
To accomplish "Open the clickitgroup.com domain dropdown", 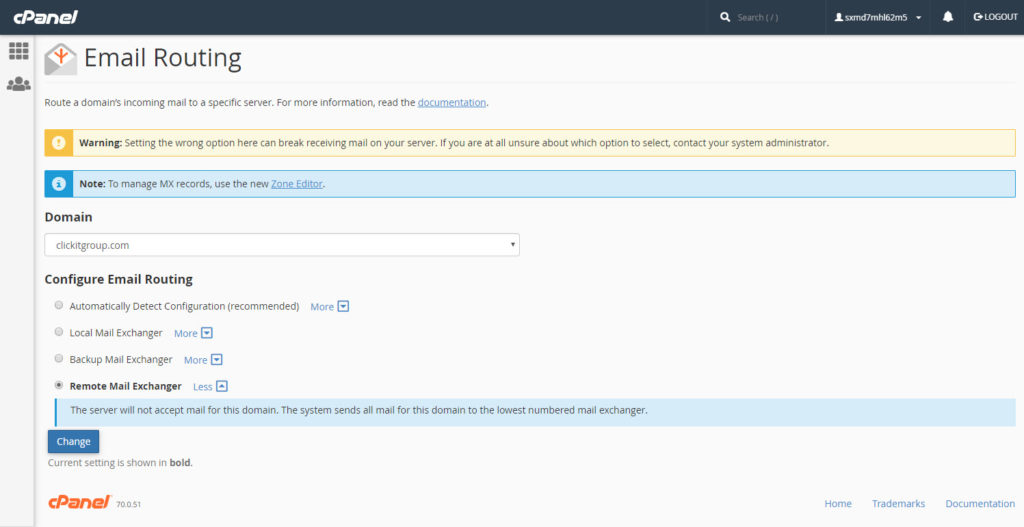I will [281, 245].
